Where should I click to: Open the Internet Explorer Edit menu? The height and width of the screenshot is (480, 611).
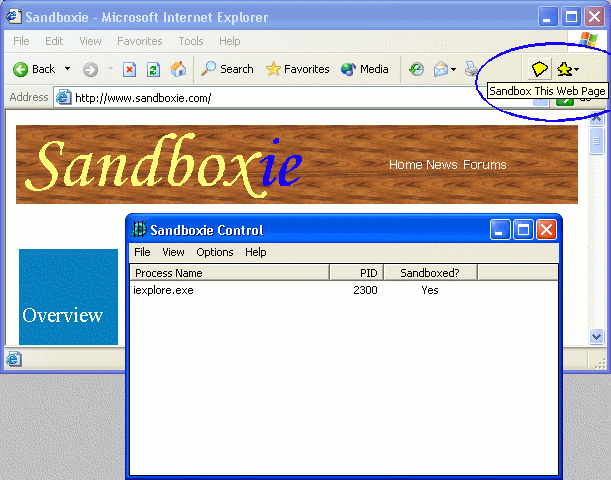tap(54, 41)
